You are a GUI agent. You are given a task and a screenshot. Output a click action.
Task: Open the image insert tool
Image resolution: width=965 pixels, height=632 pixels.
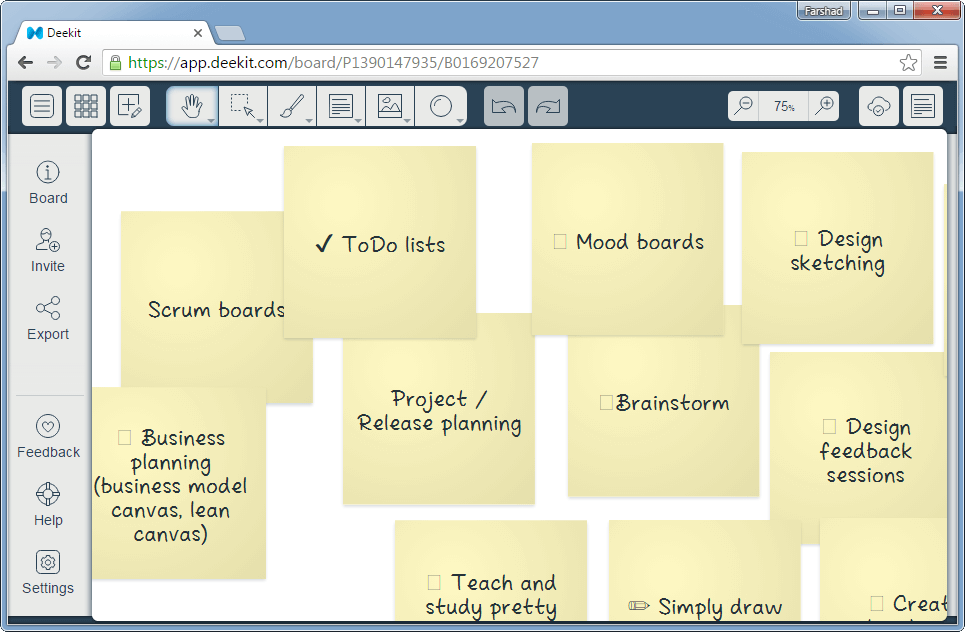point(390,105)
